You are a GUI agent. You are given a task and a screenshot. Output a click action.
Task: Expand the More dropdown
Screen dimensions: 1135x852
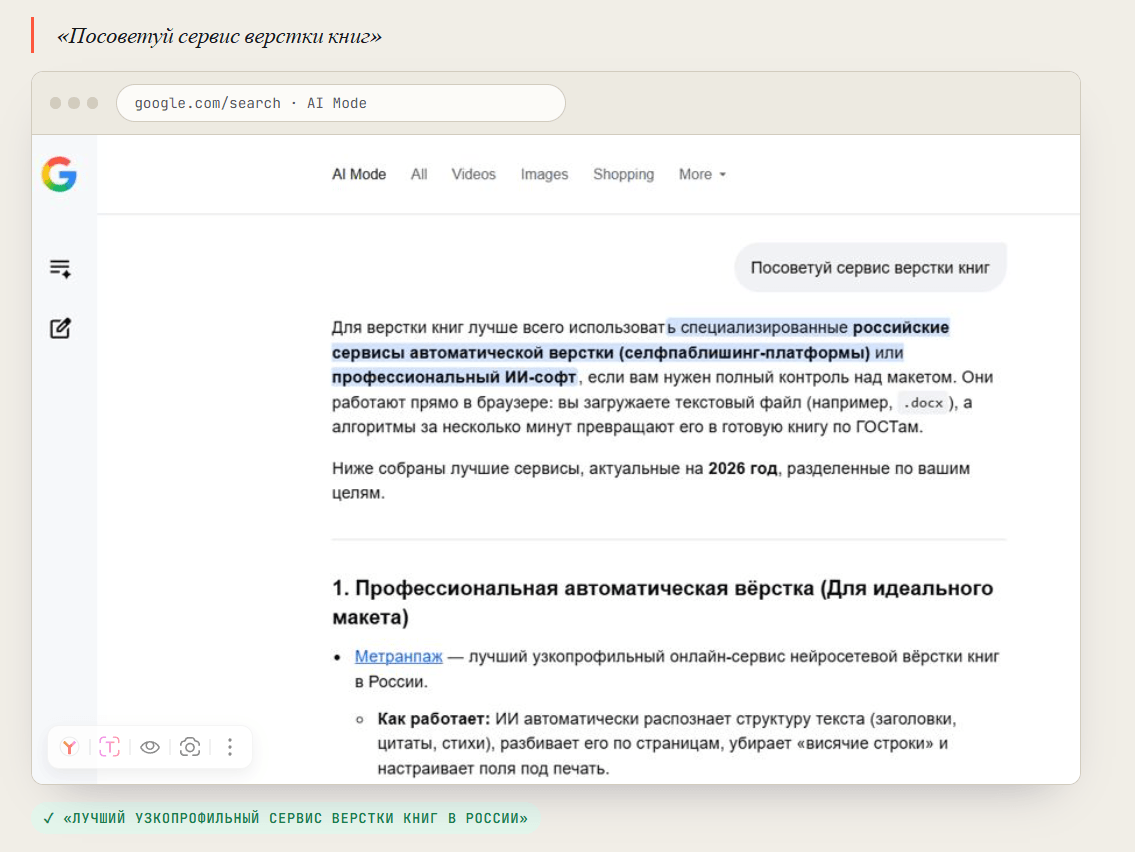[x=702, y=174]
